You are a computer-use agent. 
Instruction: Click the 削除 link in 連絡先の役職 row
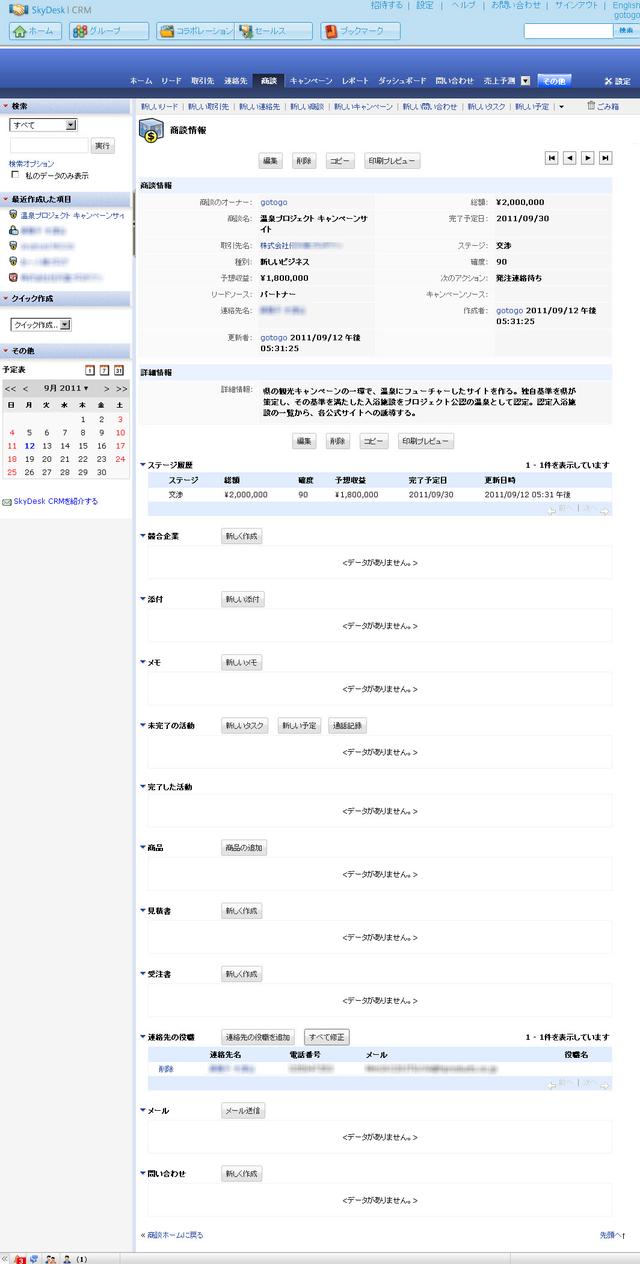(x=166, y=1069)
